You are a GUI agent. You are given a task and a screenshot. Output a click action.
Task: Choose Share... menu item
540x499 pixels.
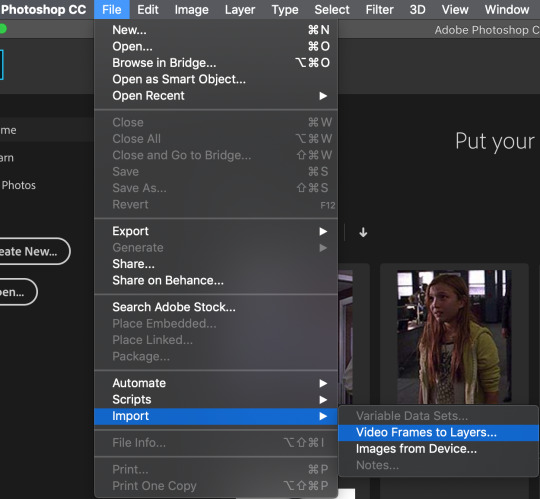pyautogui.click(x=216, y=264)
